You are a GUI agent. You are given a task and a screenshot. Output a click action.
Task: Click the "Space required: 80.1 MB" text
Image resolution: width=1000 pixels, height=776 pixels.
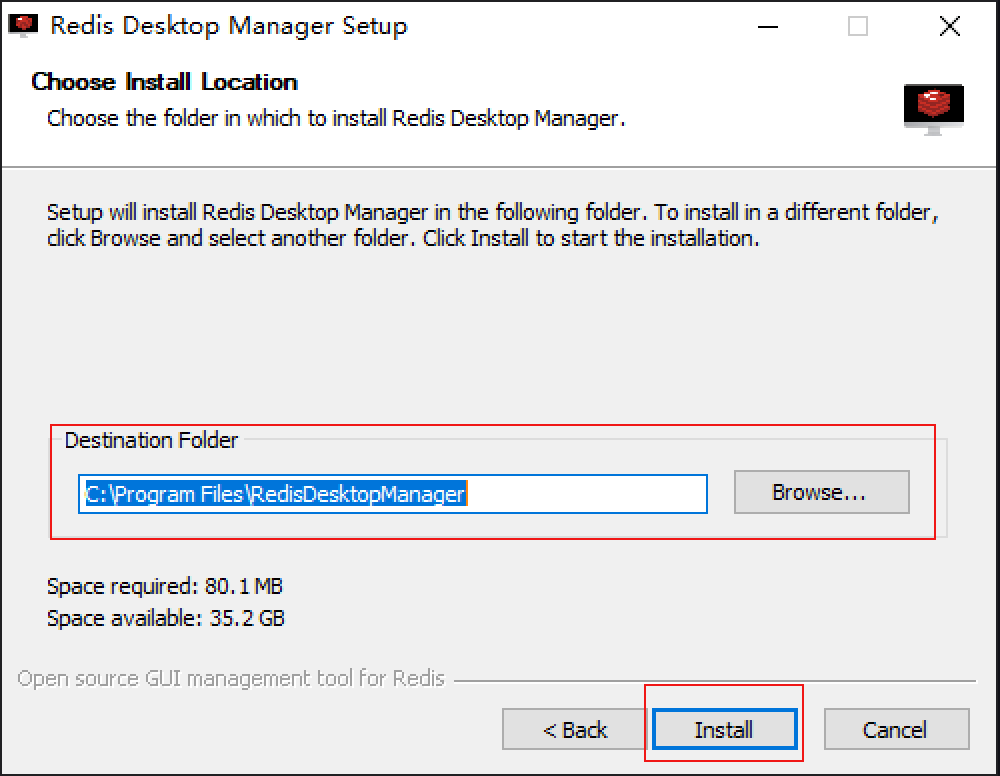pos(165,586)
